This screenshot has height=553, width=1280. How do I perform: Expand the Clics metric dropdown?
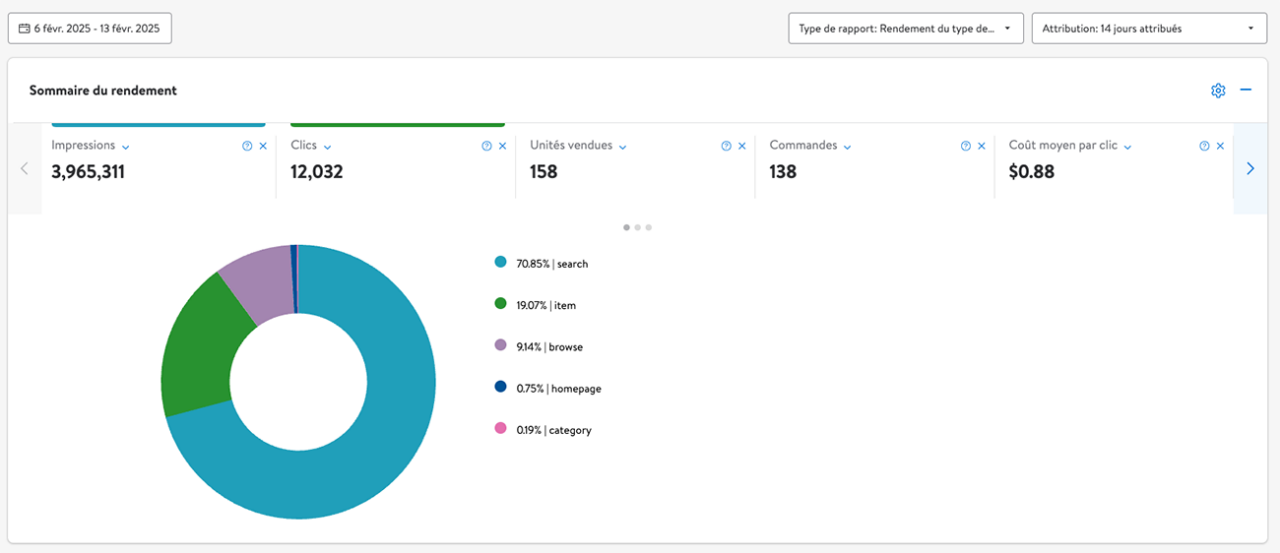pyautogui.click(x=328, y=147)
